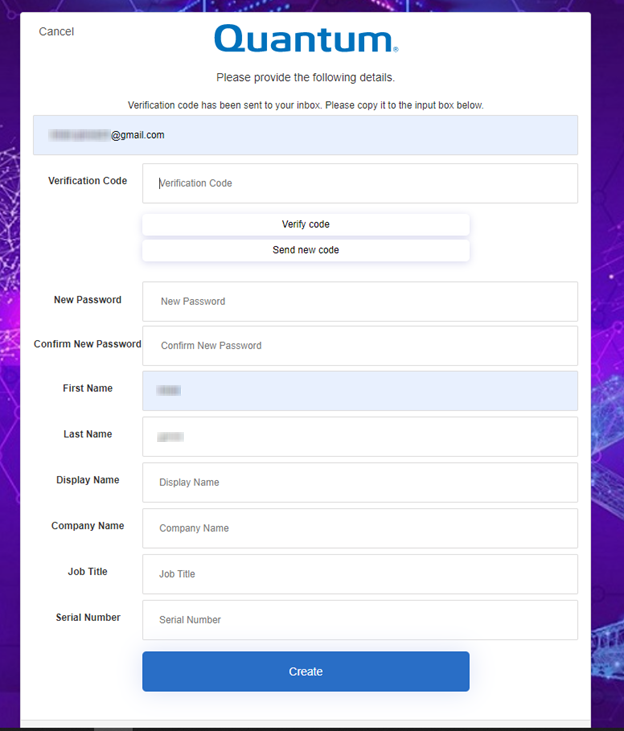Select the Company Name input field
Screen dimensions: 624x731
(360, 528)
